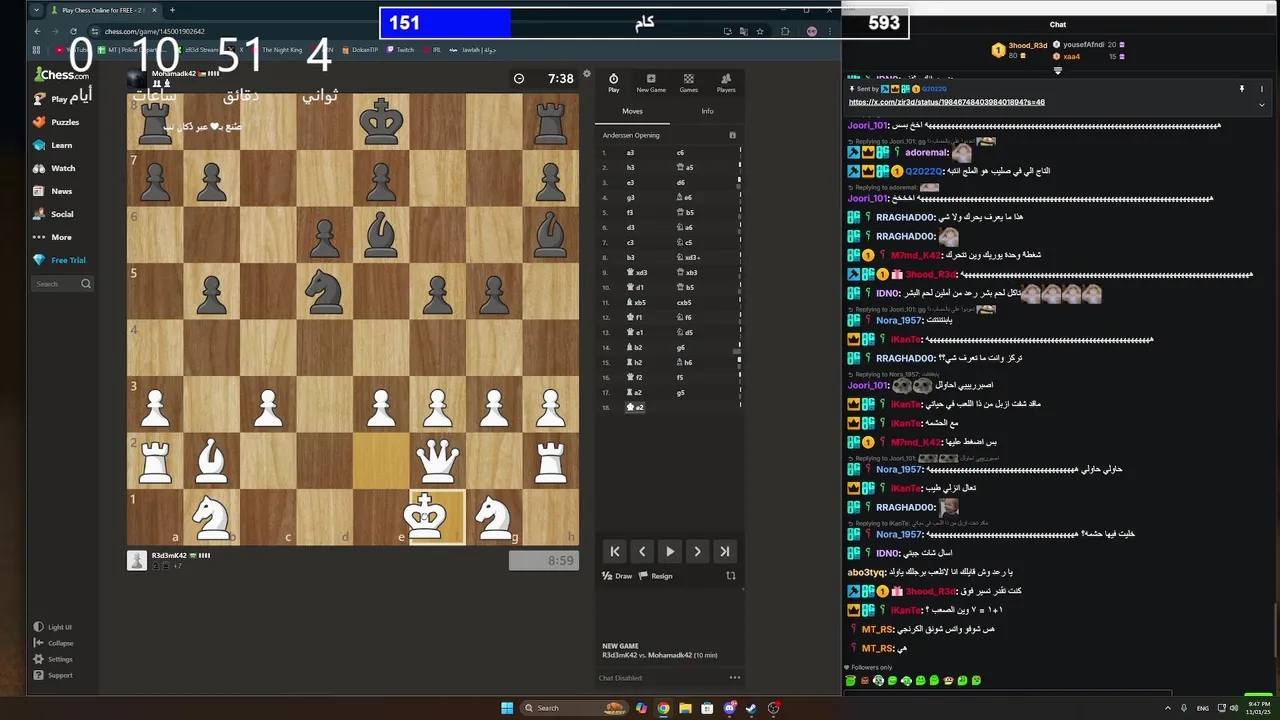This screenshot has height=720, width=1280.
Task: Start a New Game from top panel
Action: click(x=651, y=83)
